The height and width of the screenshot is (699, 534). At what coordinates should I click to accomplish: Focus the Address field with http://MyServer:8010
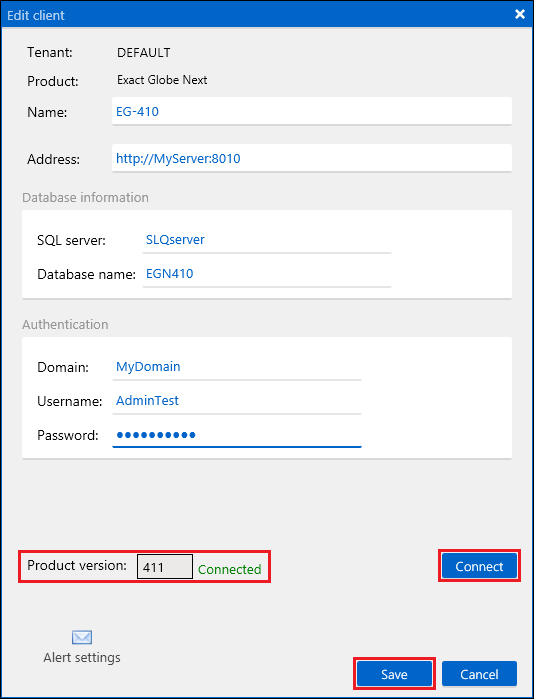[x=312, y=158]
